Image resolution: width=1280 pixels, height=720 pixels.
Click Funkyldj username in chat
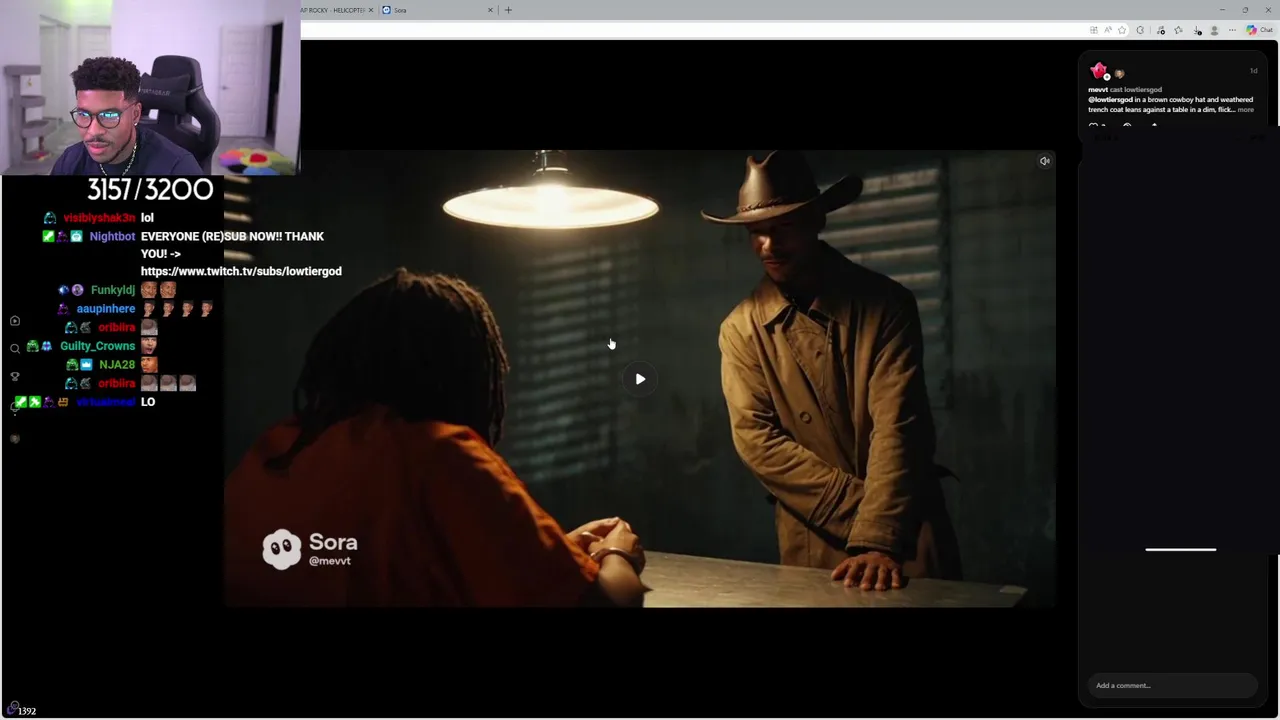click(113, 290)
